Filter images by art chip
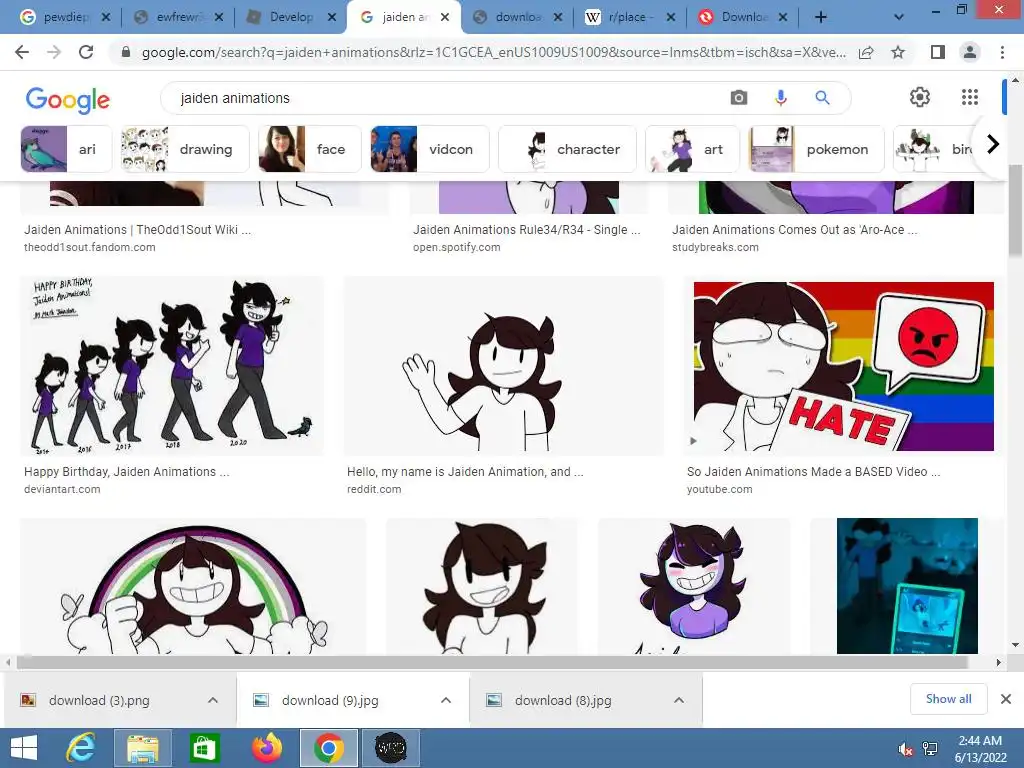Viewport: 1024px width, 768px height. 692,149
